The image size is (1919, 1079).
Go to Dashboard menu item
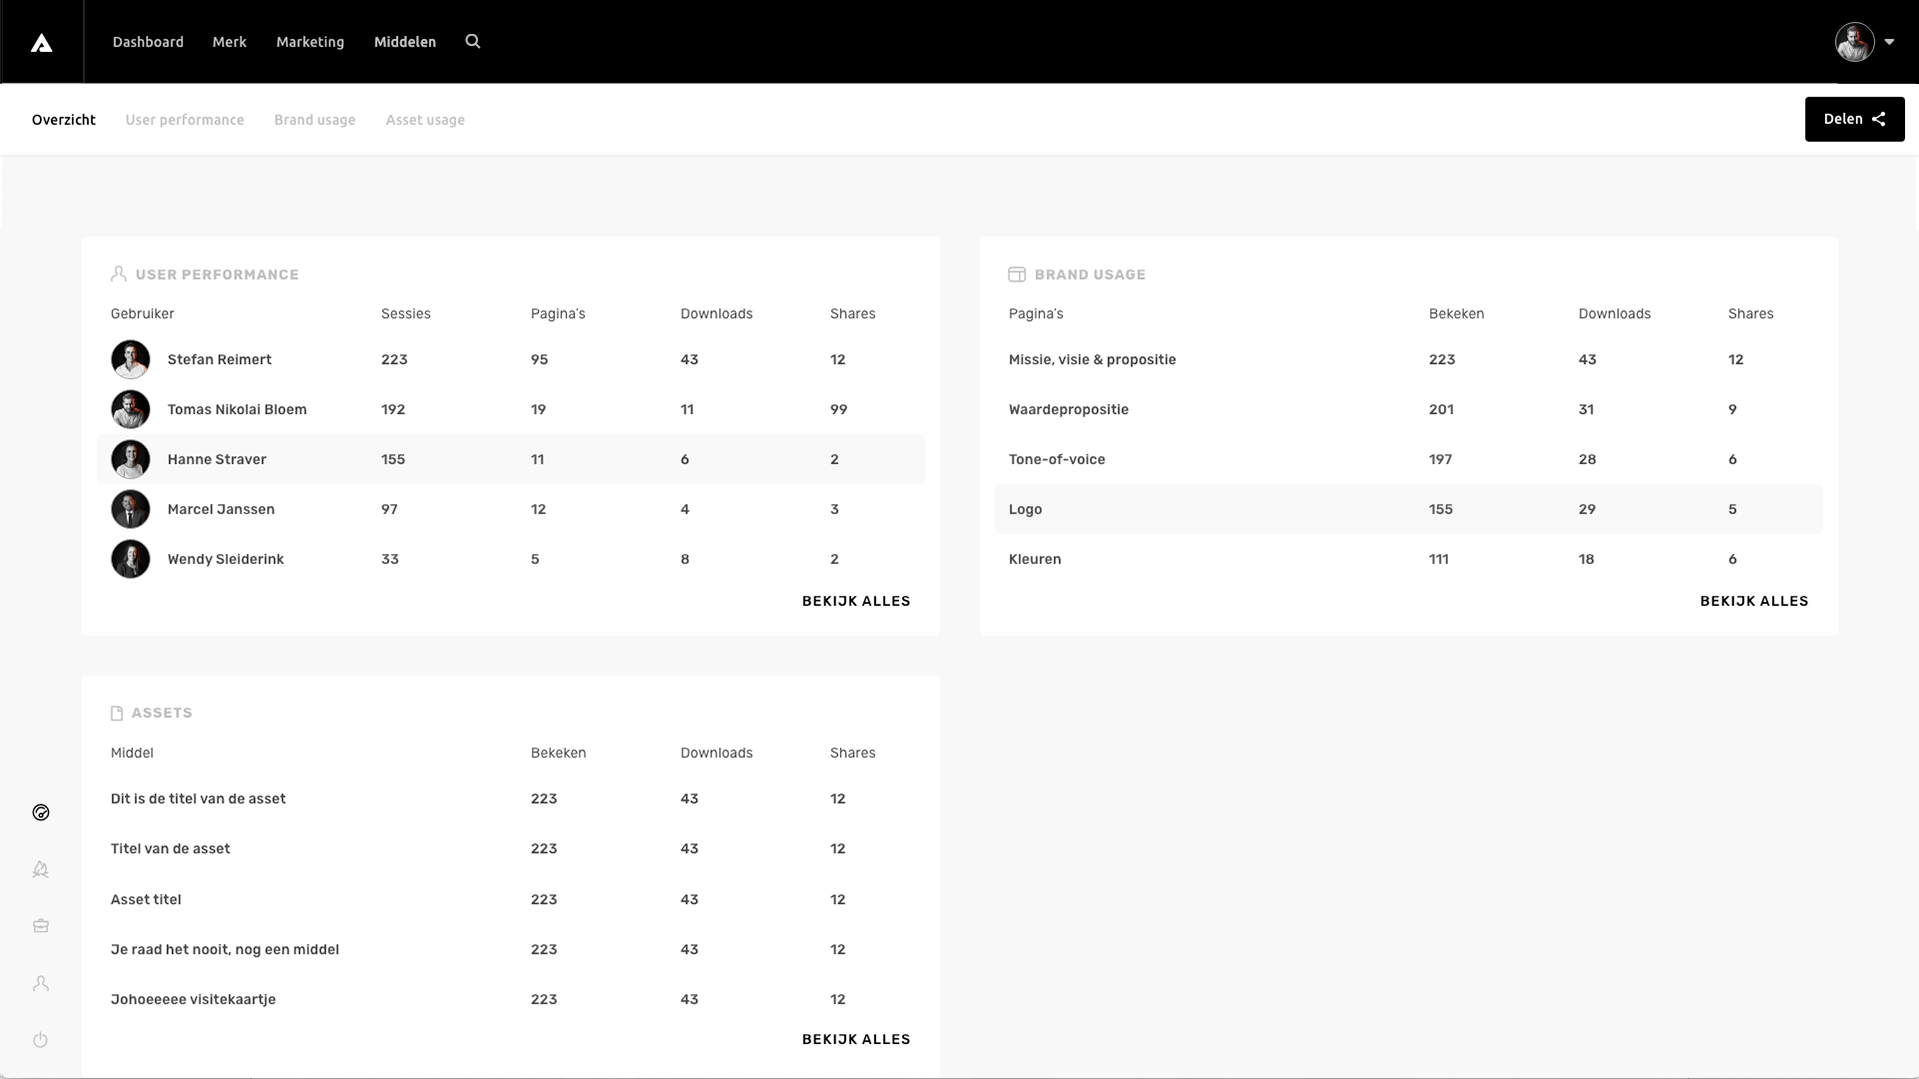(148, 42)
